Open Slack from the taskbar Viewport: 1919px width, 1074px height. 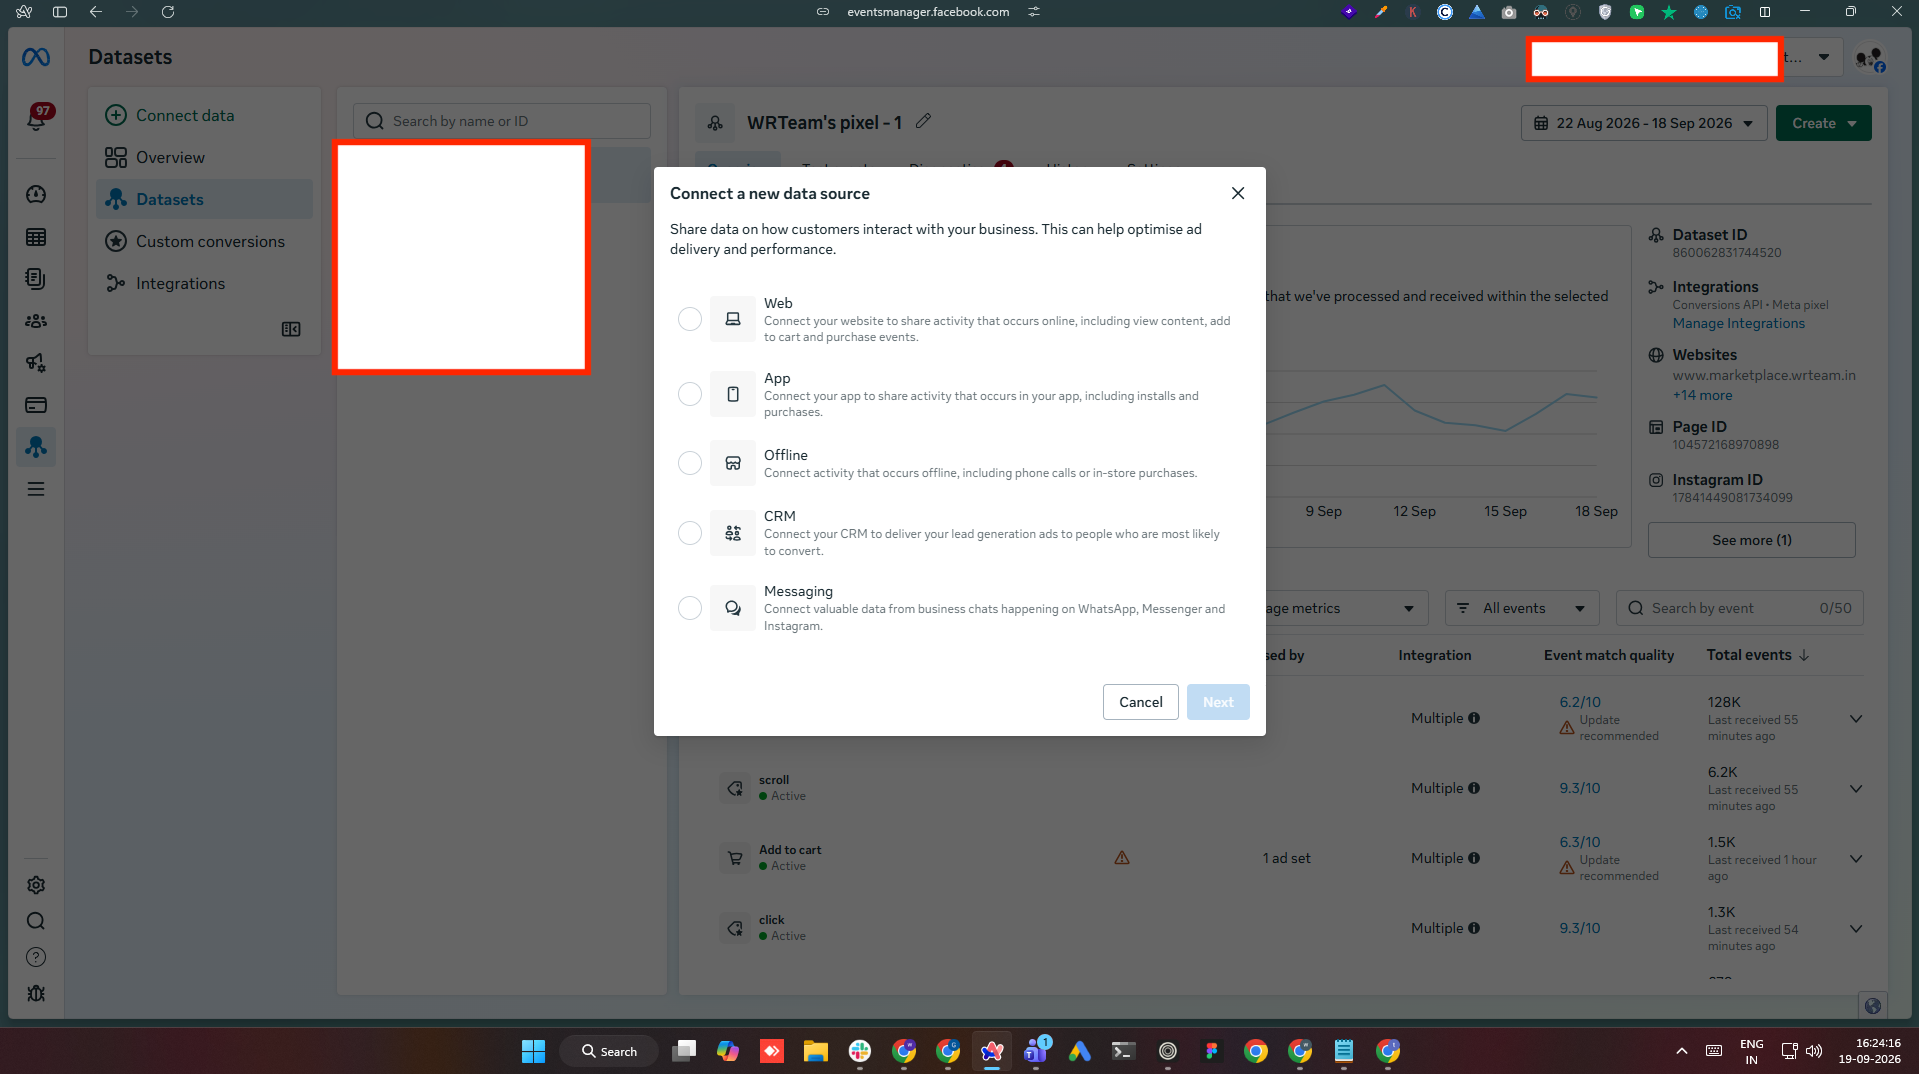click(860, 1051)
